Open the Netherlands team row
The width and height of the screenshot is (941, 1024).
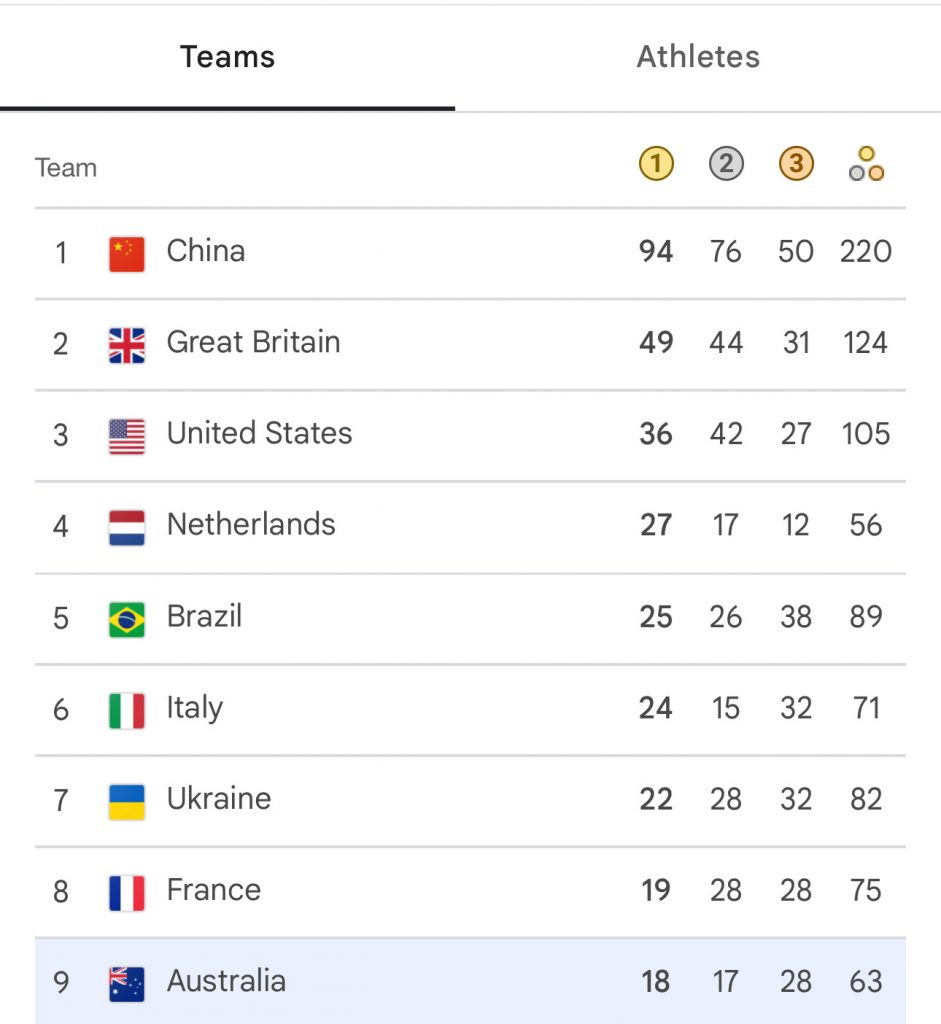[x=470, y=528]
